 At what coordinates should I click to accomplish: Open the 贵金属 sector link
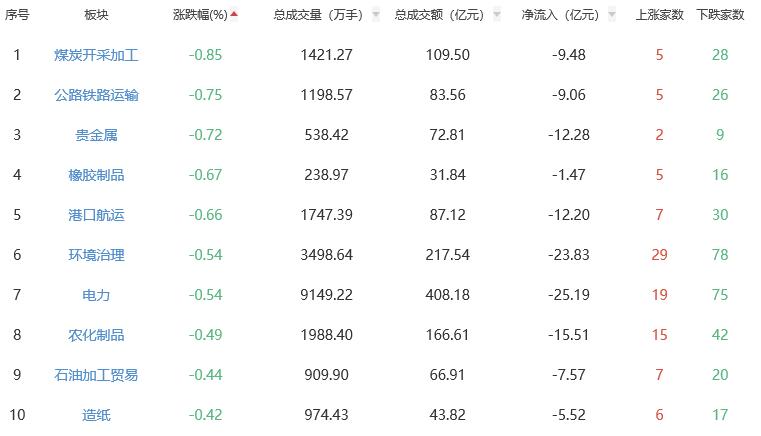[96, 135]
